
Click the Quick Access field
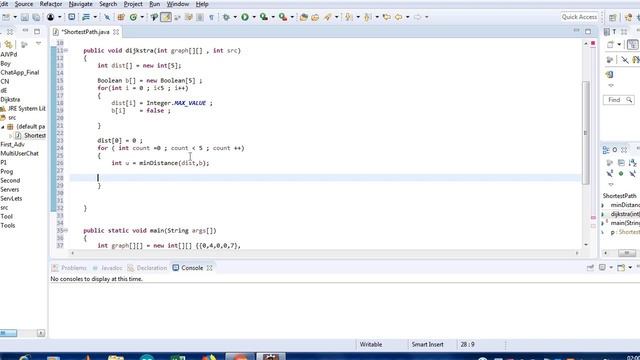(579, 17)
